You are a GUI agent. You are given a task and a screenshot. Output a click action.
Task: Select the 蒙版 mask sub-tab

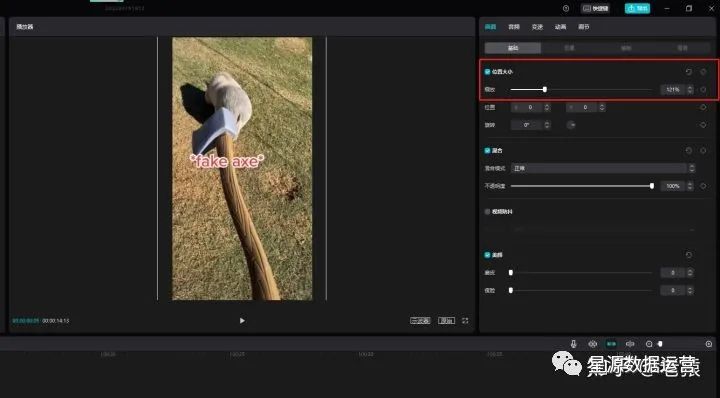click(626, 48)
